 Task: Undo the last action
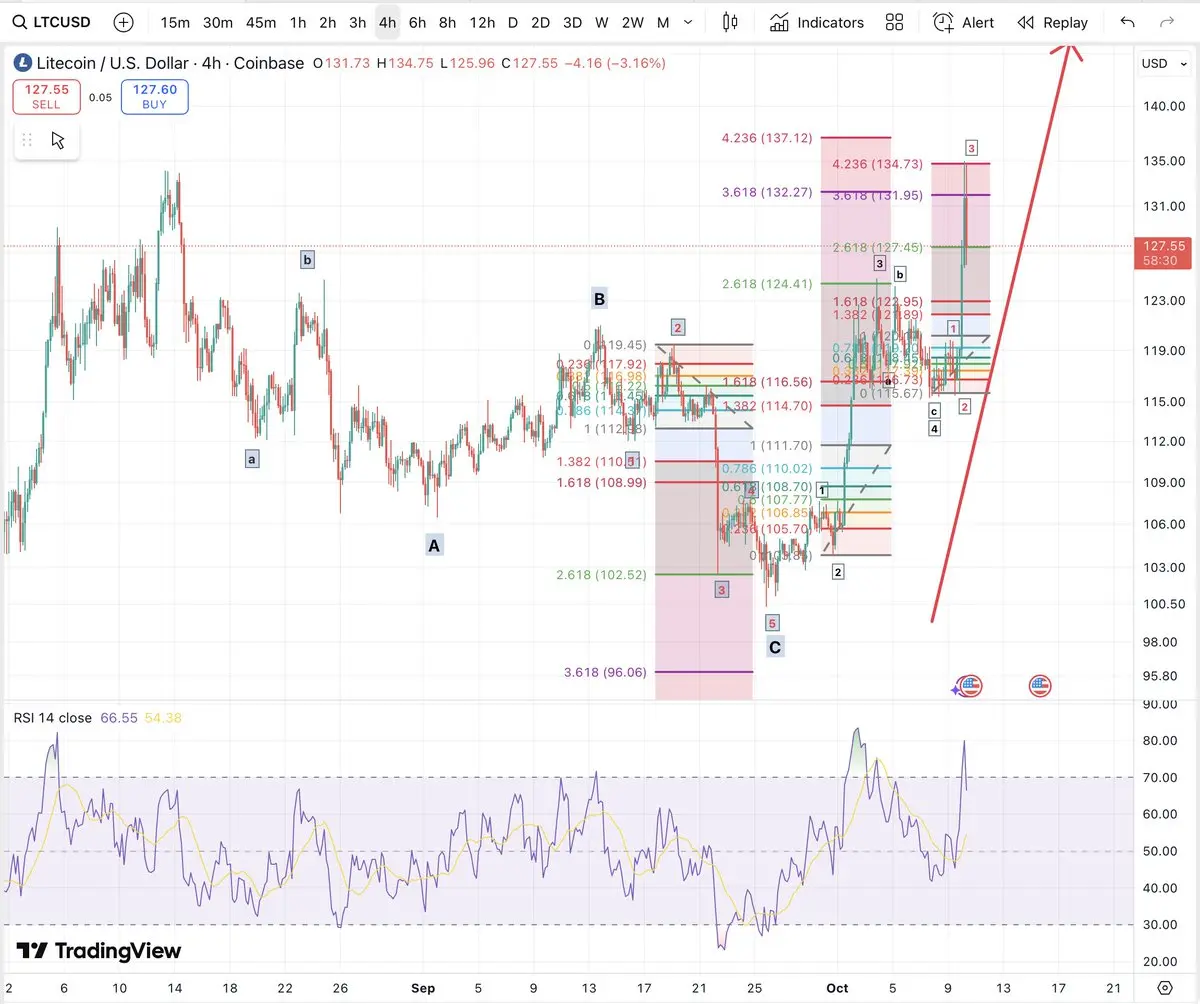click(x=1127, y=22)
